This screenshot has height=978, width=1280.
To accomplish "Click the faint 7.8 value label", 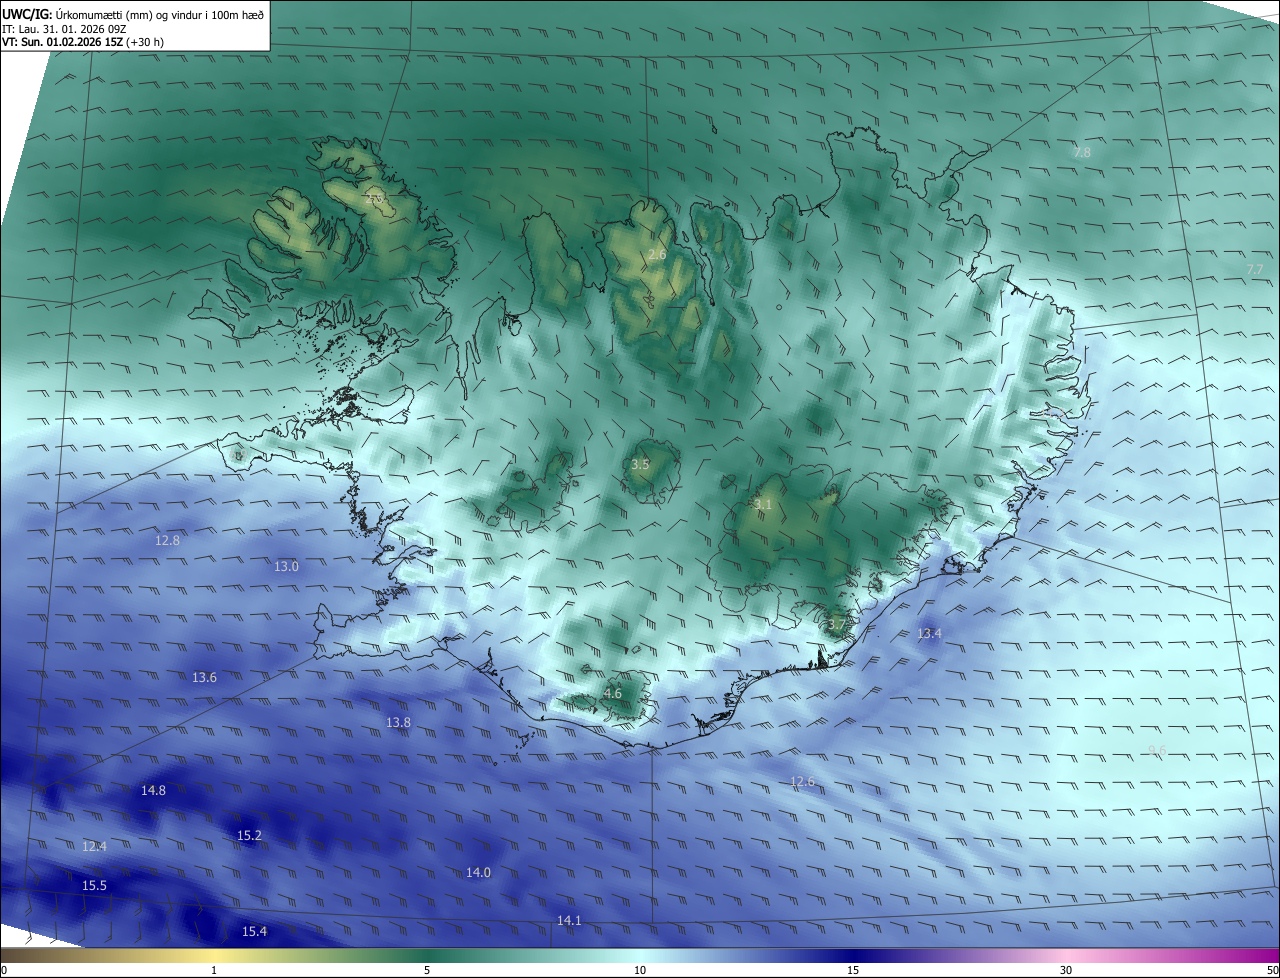I will coord(1082,152).
